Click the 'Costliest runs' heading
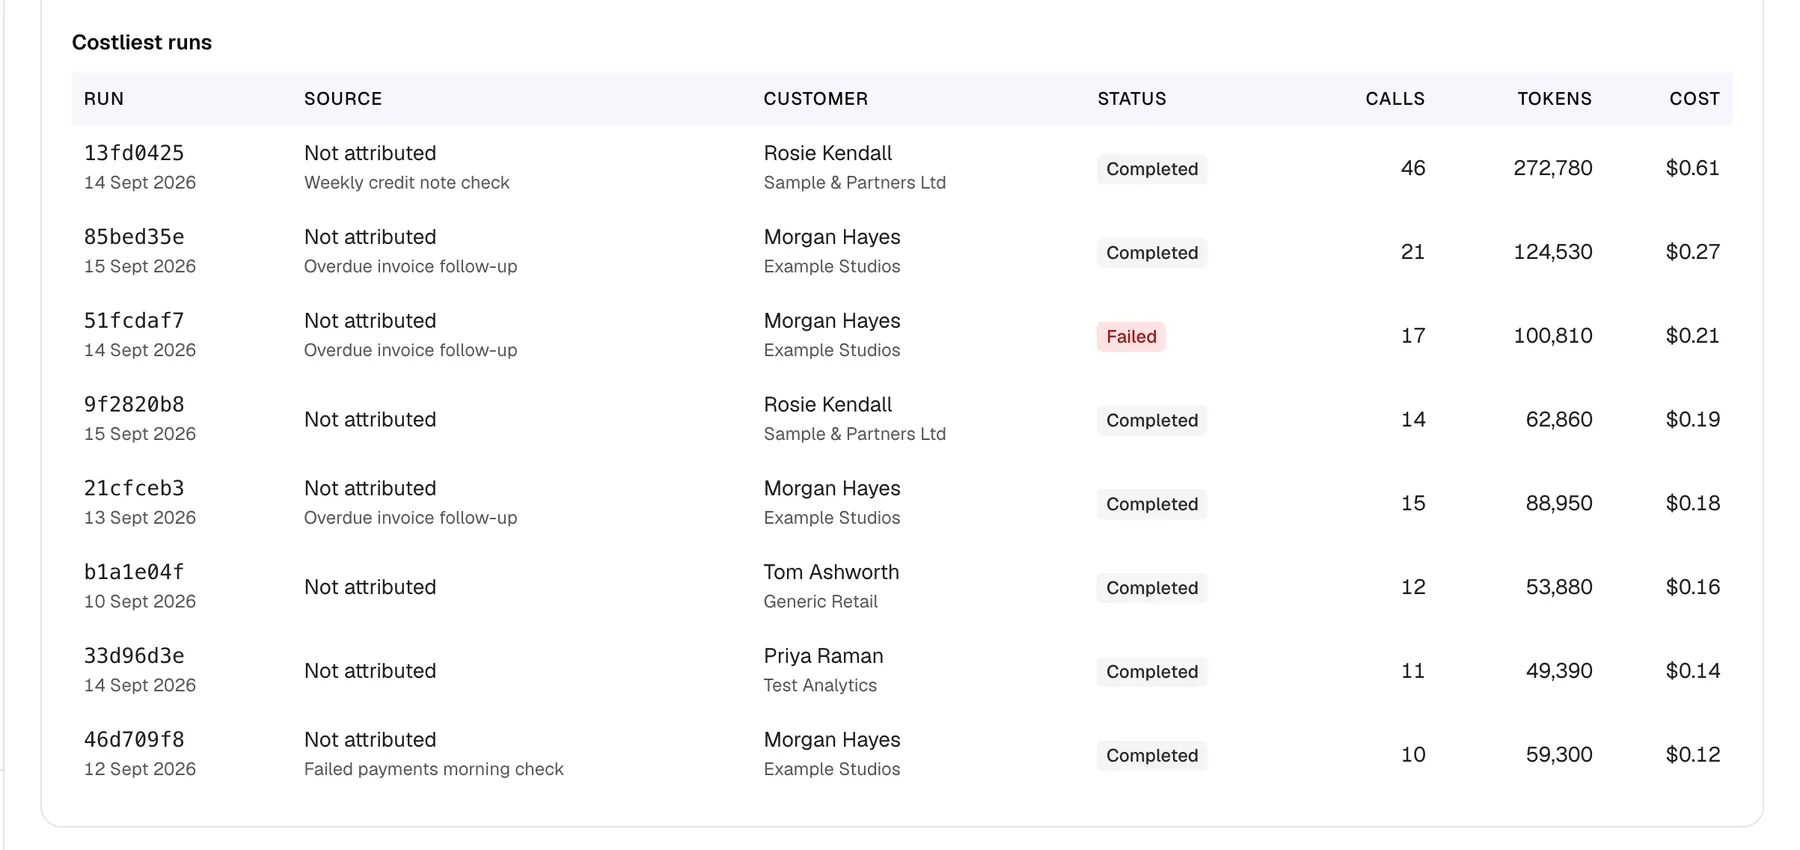This screenshot has width=1800, height=850. click(x=142, y=42)
